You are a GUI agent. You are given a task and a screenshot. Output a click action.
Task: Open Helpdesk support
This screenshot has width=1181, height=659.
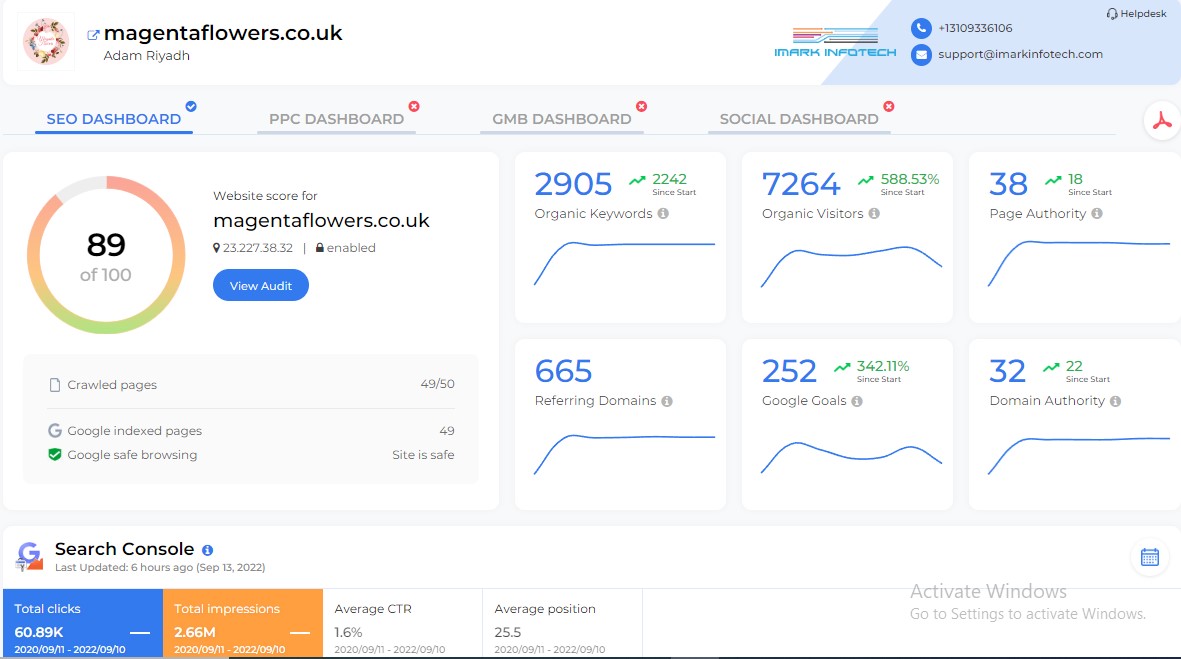tap(1137, 13)
